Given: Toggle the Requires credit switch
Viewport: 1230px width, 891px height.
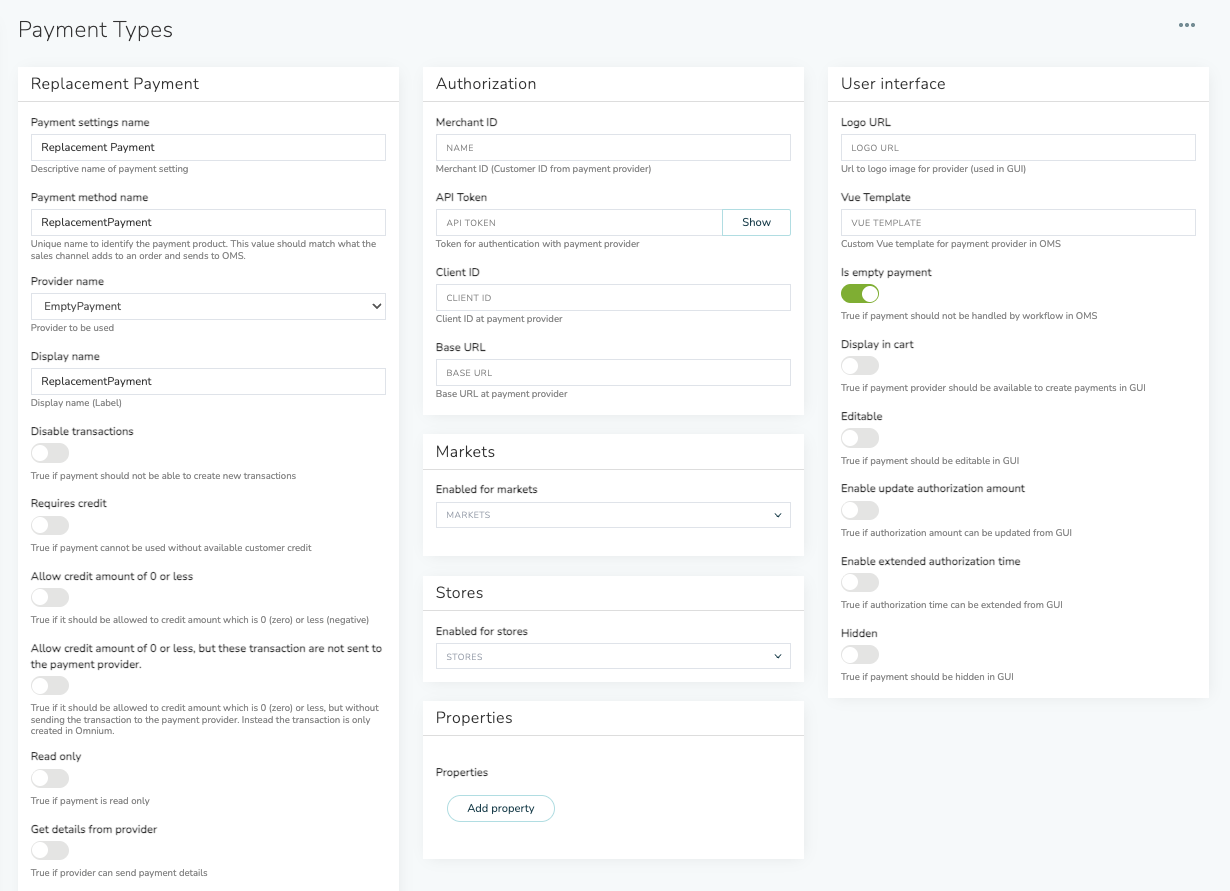Looking at the screenshot, I should click(x=50, y=525).
